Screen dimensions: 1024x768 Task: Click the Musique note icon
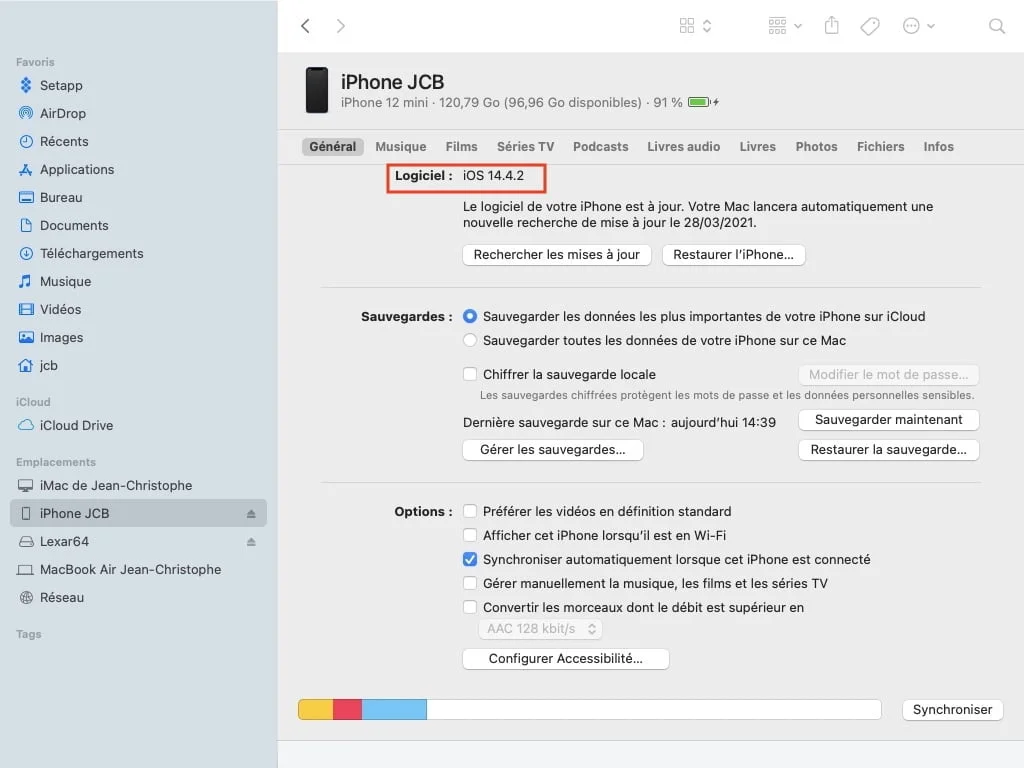[x=25, y=281]
